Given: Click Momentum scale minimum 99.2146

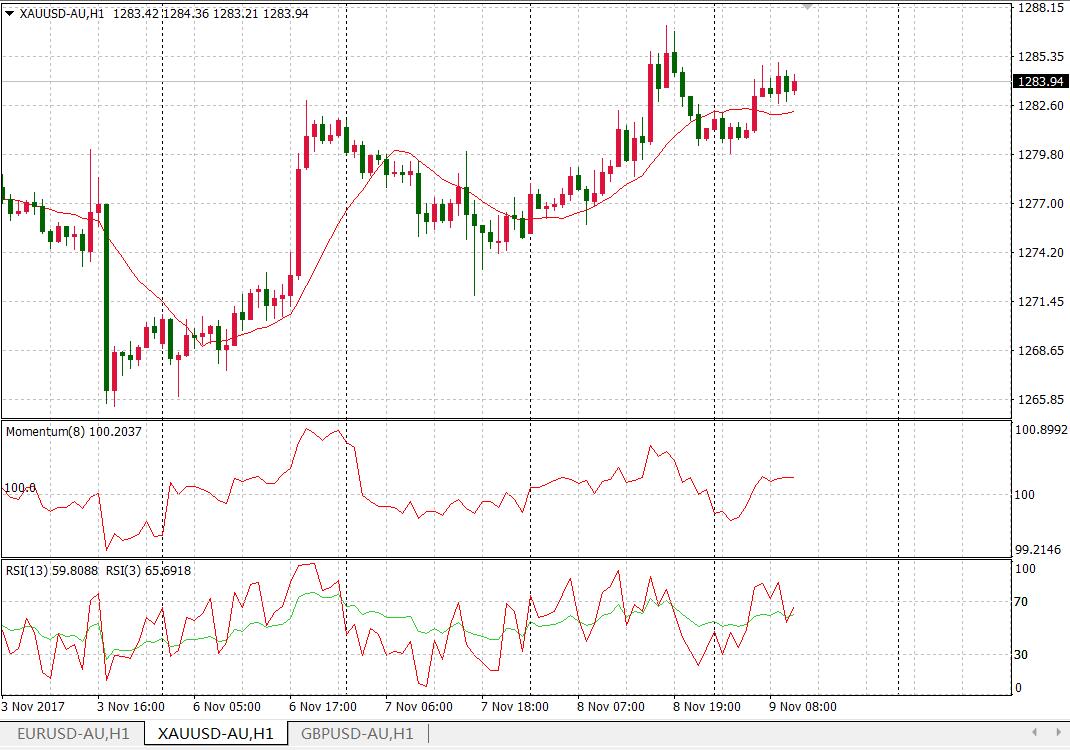Looking at the screenshot, I should [1039, 549].
